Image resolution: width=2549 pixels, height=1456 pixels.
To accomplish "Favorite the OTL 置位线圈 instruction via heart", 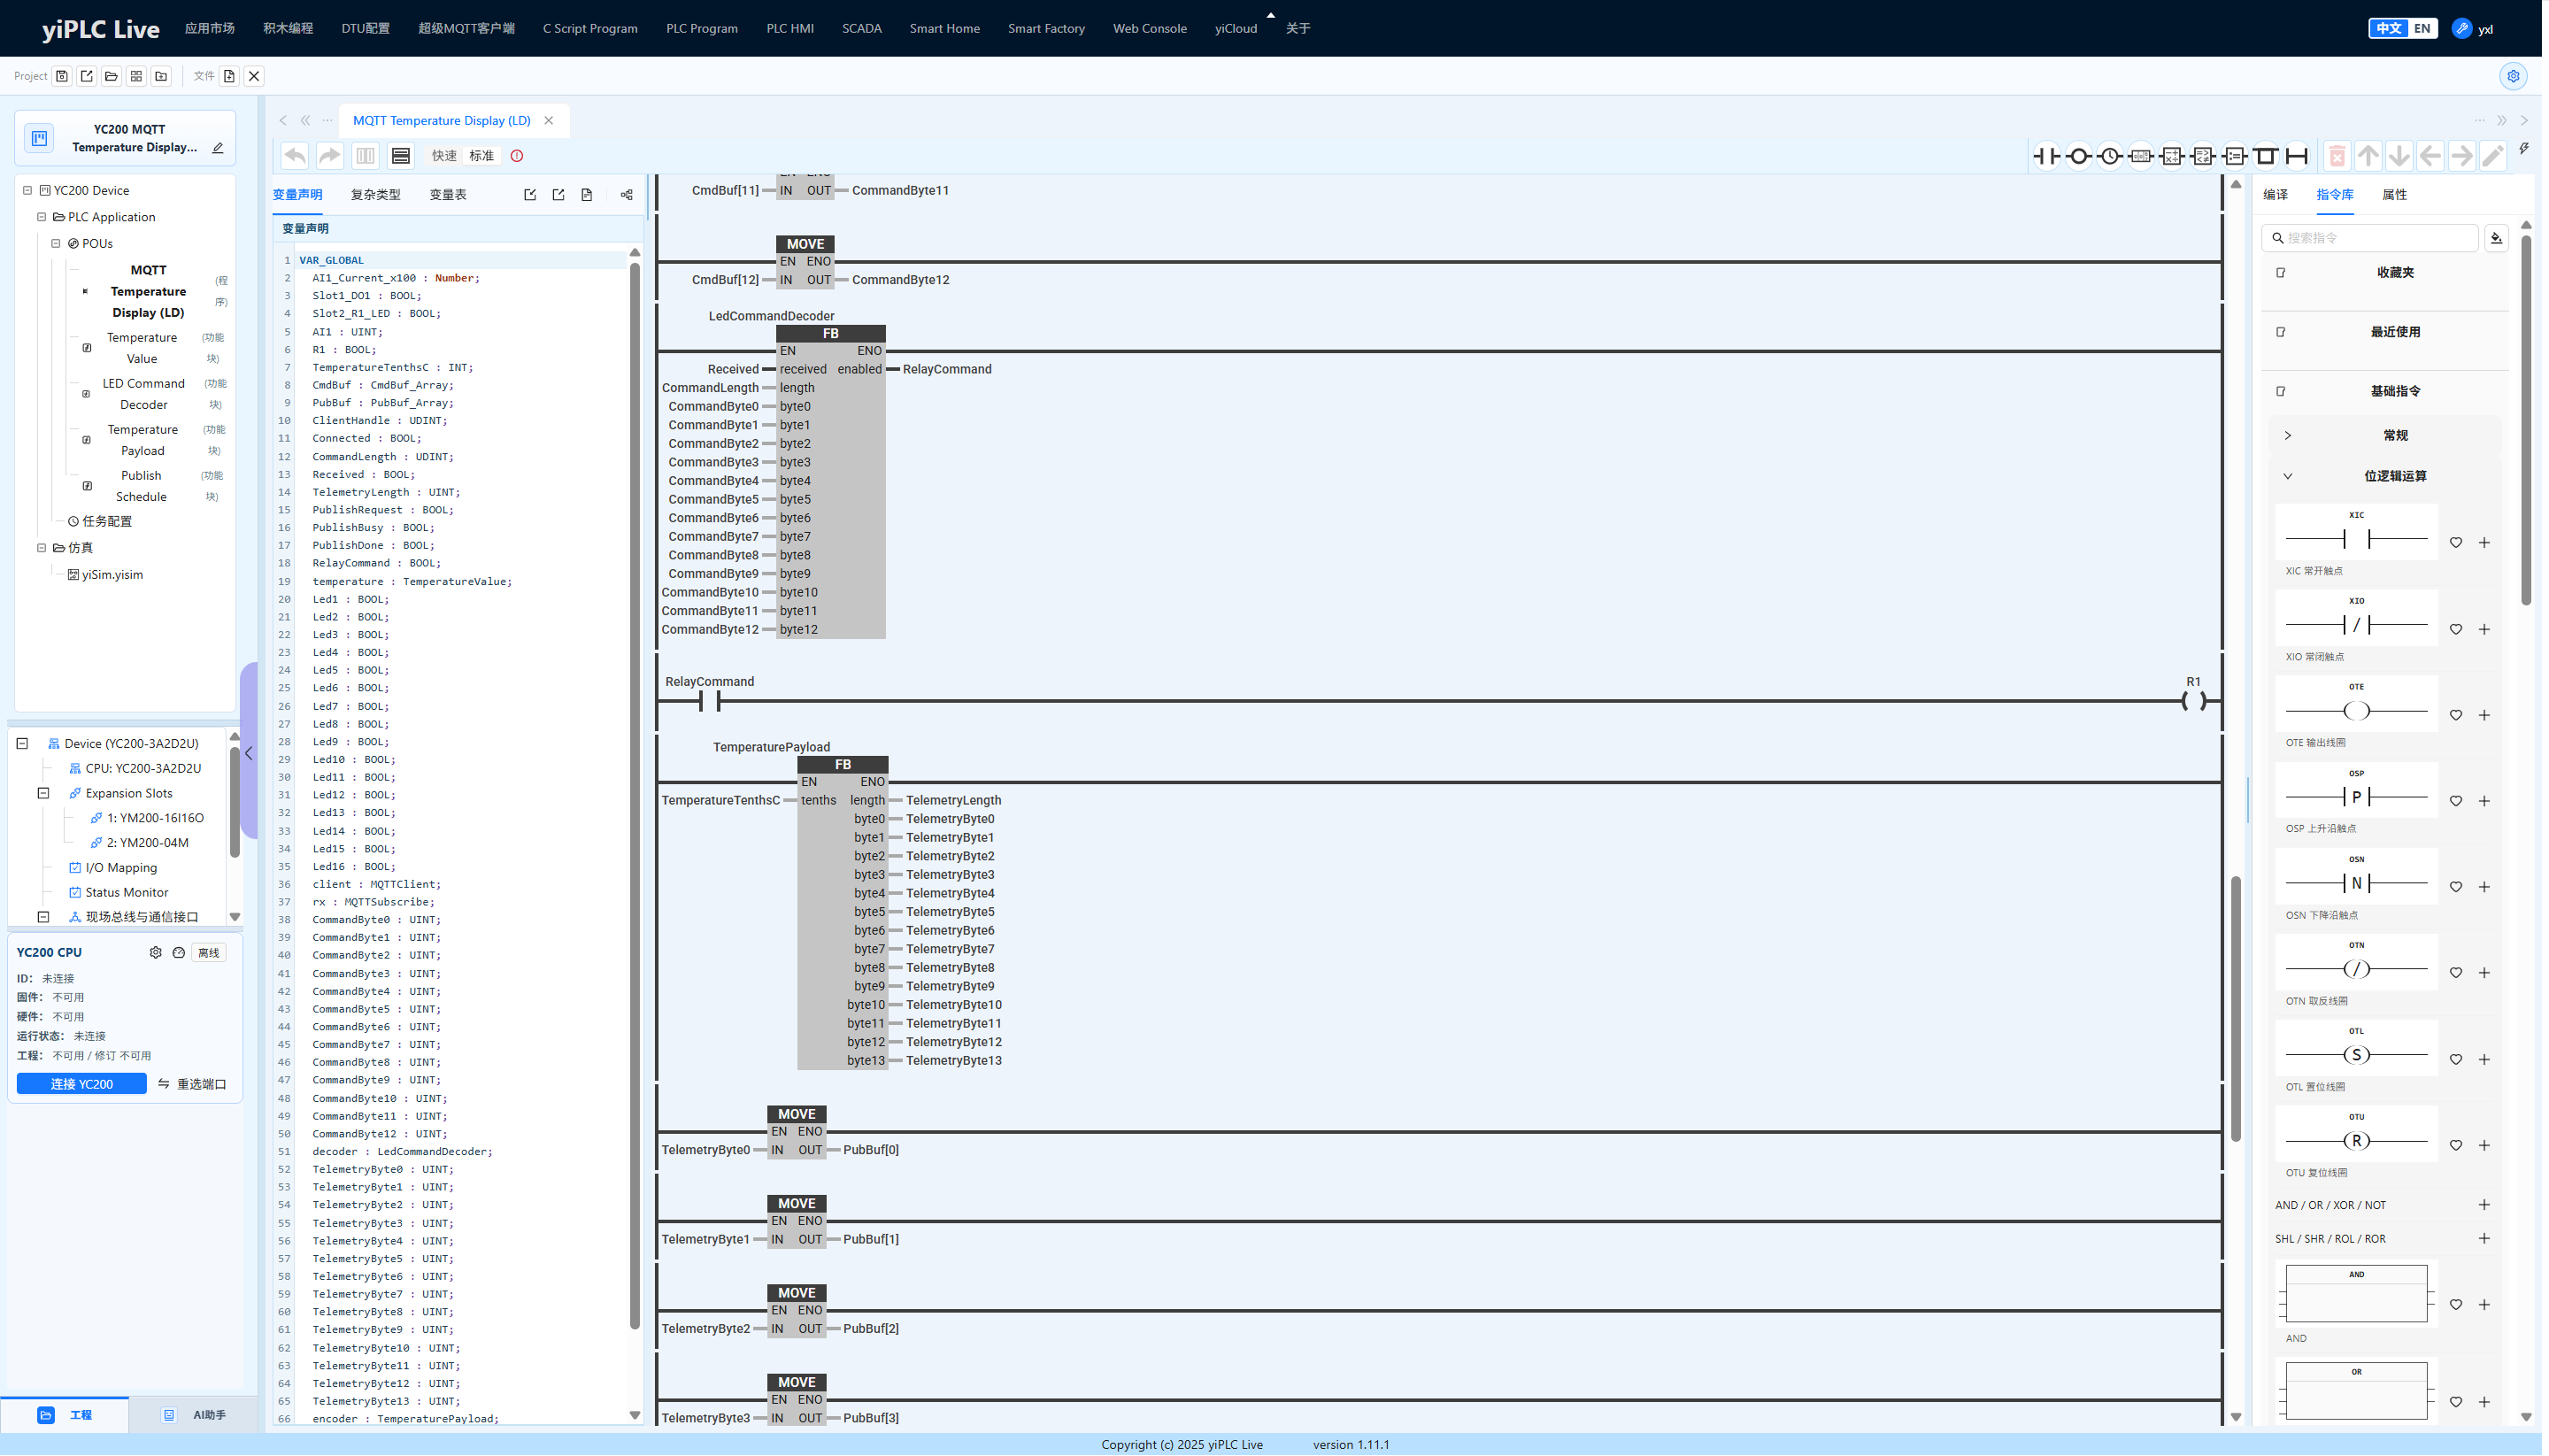I will coord(2455,1059).
